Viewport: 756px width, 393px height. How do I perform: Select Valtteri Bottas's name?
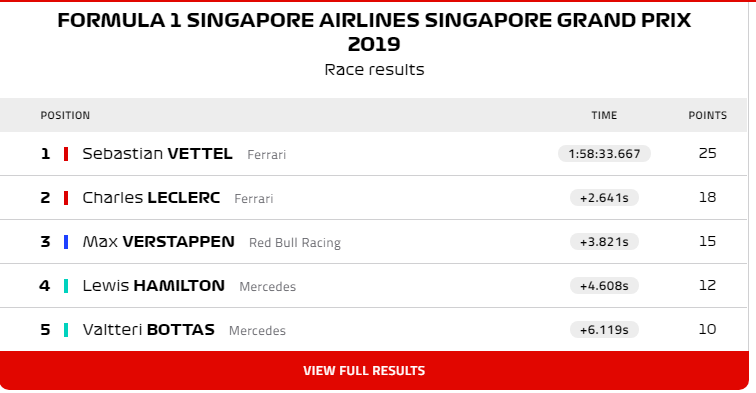click(148, 330)
